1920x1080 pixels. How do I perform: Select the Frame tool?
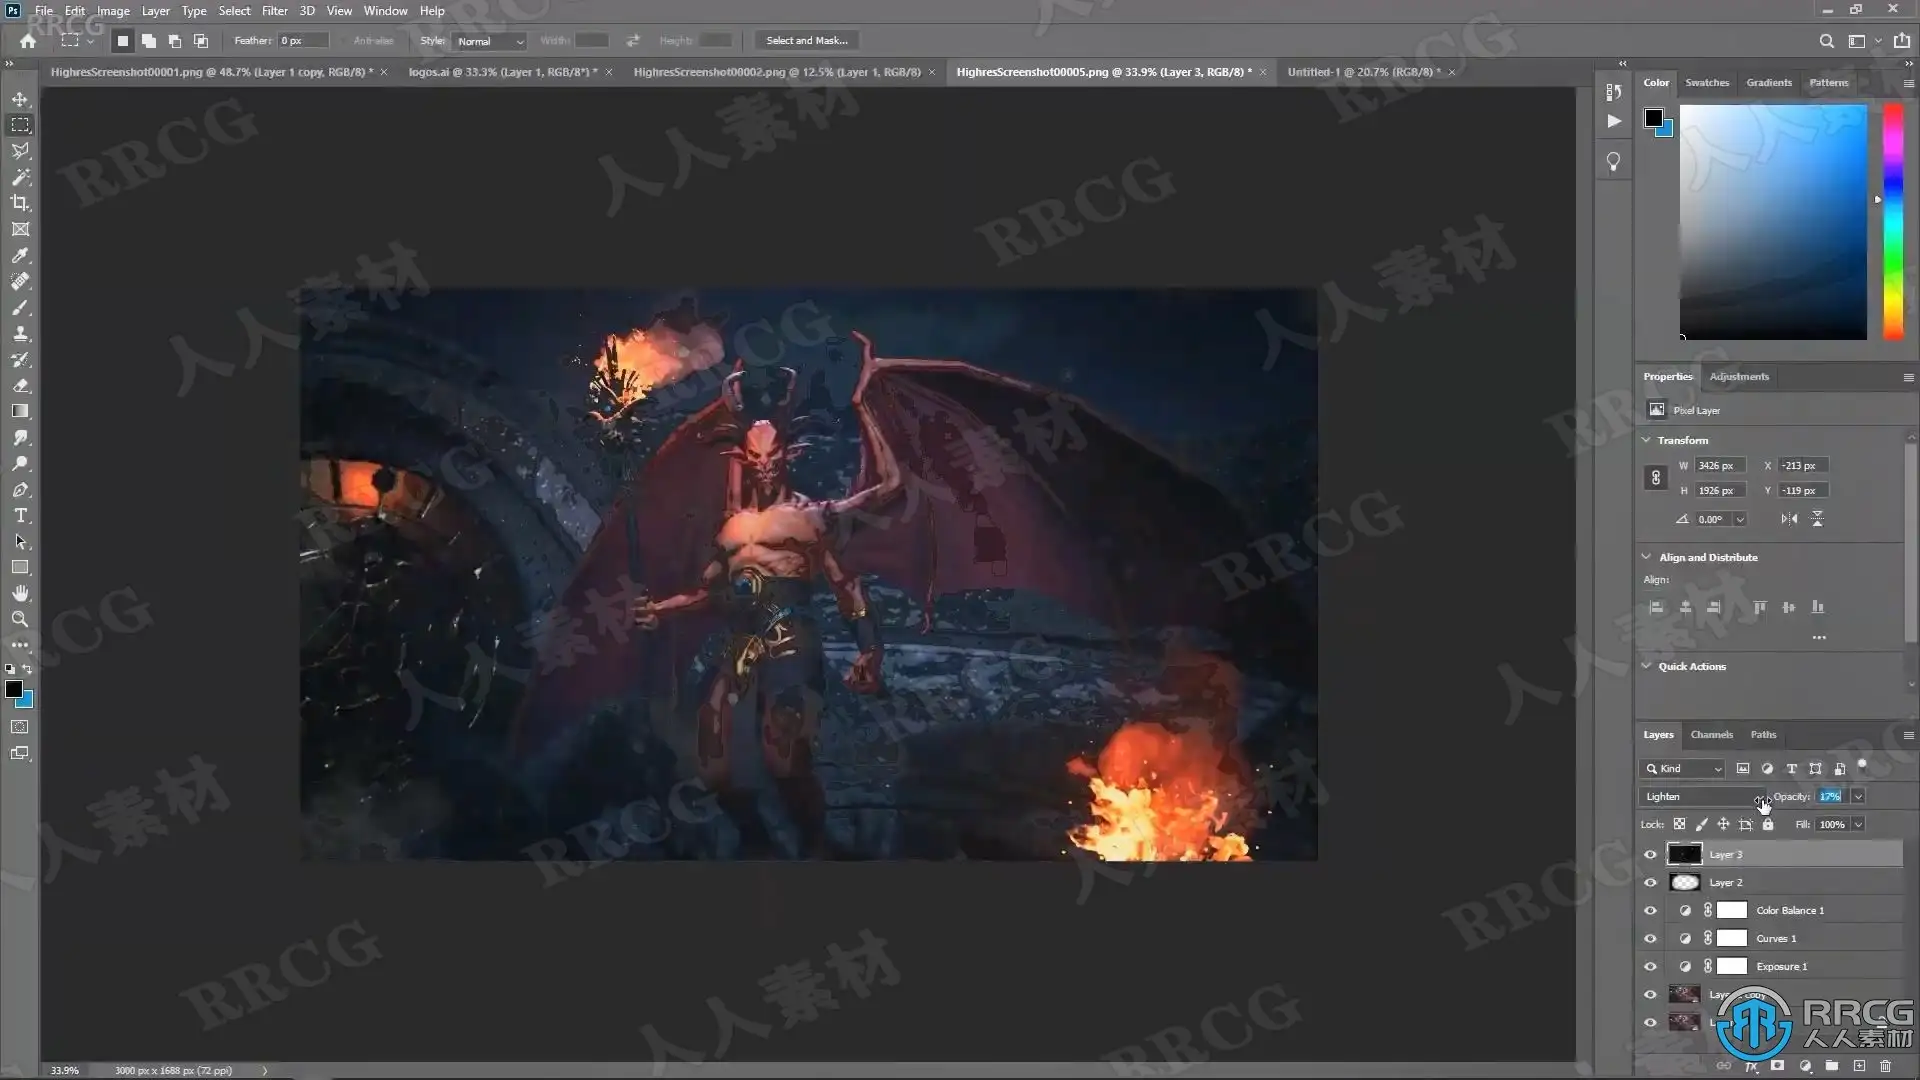(x=20, y=229)
